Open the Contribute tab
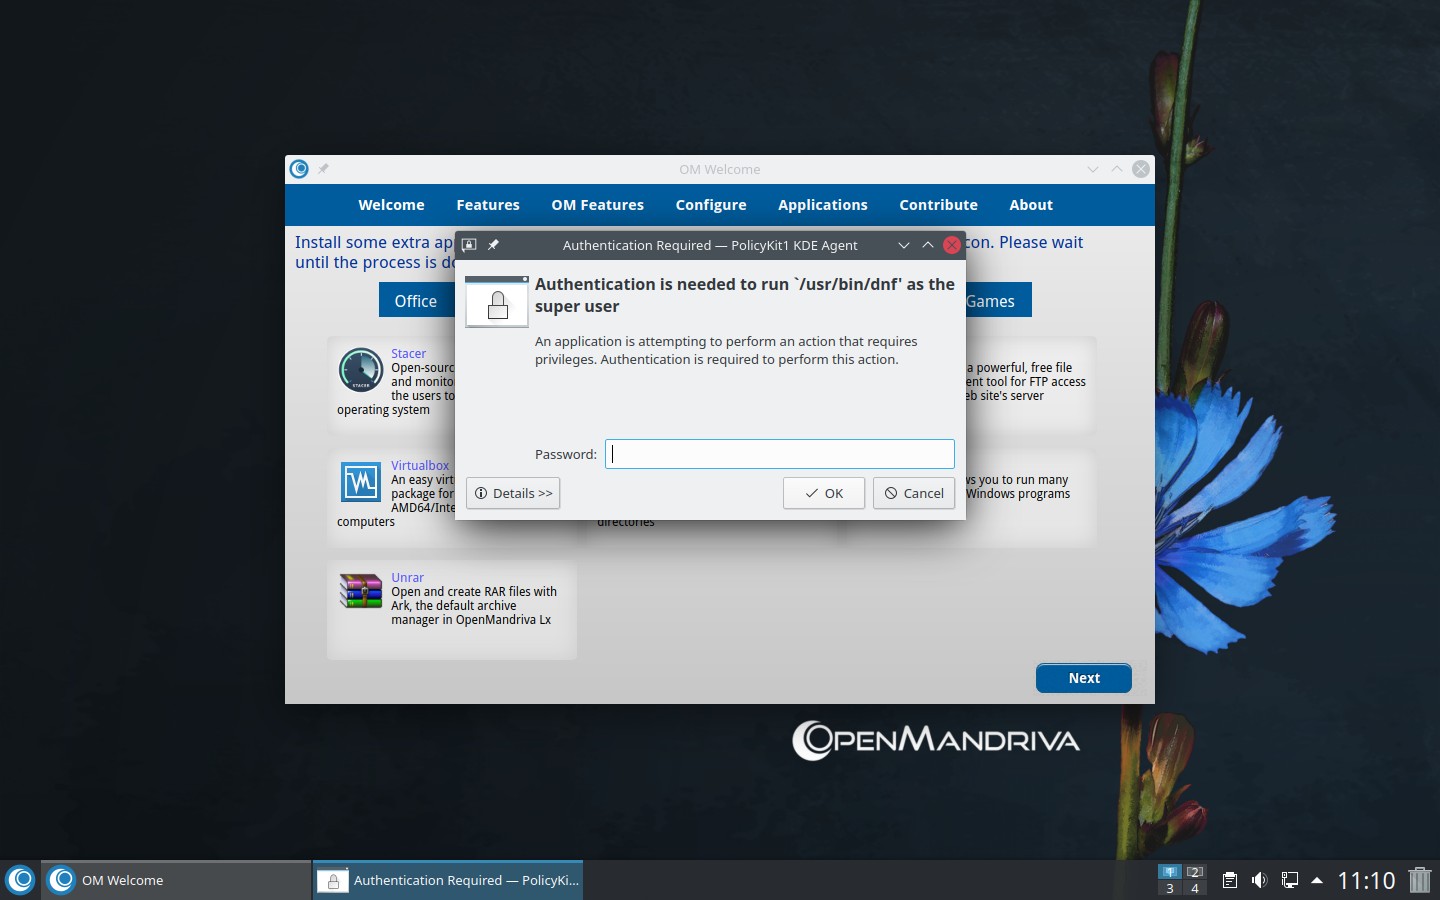1440x900 pixels. 938,205
